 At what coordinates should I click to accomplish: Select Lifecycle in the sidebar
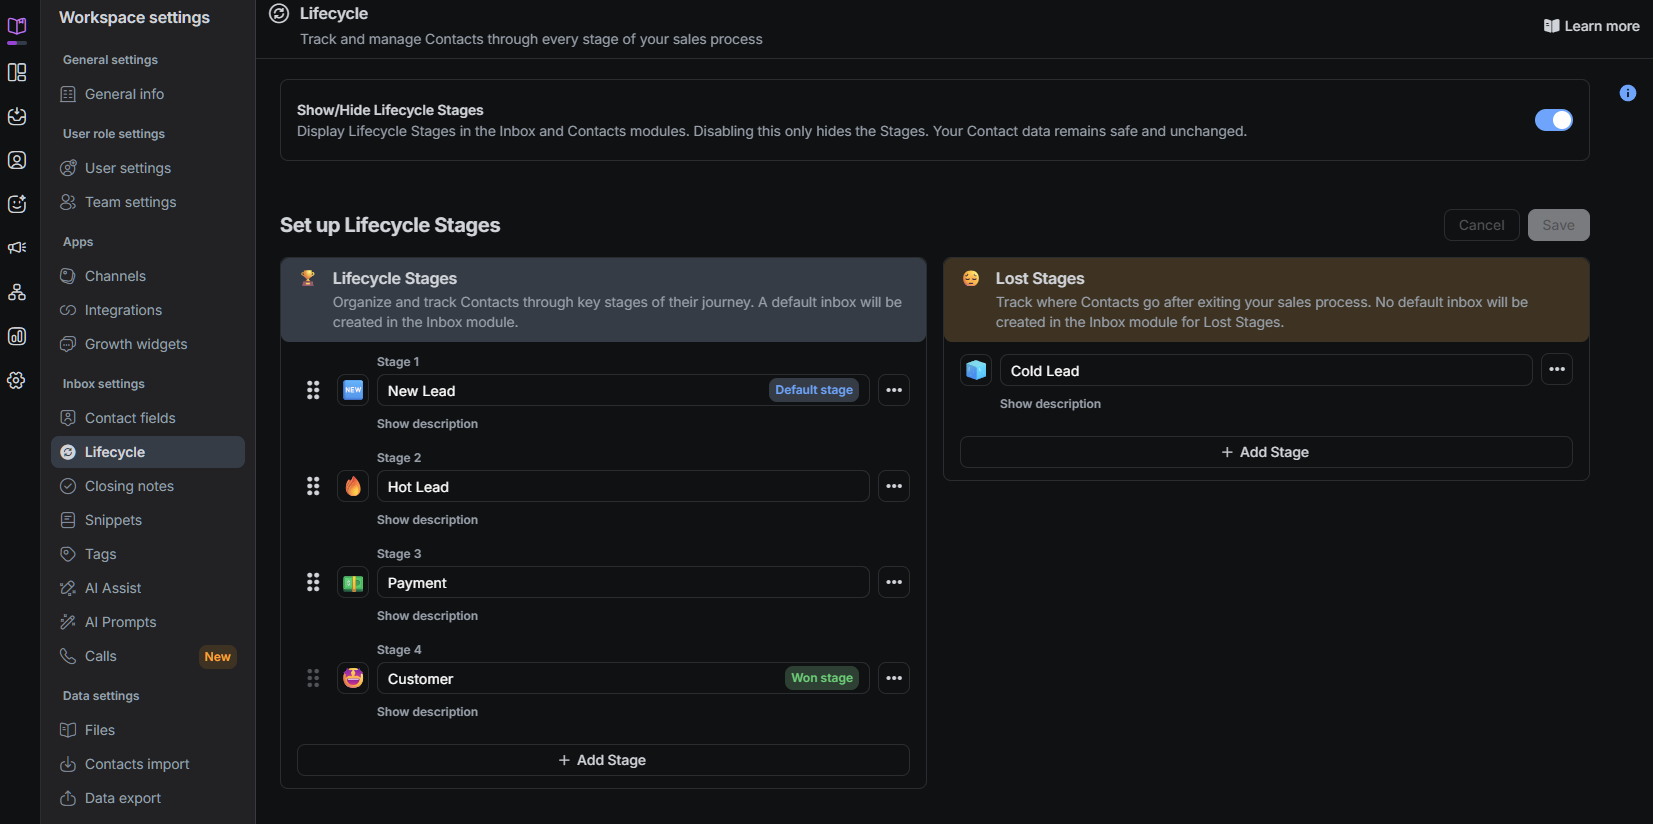(x=148, y=452)
